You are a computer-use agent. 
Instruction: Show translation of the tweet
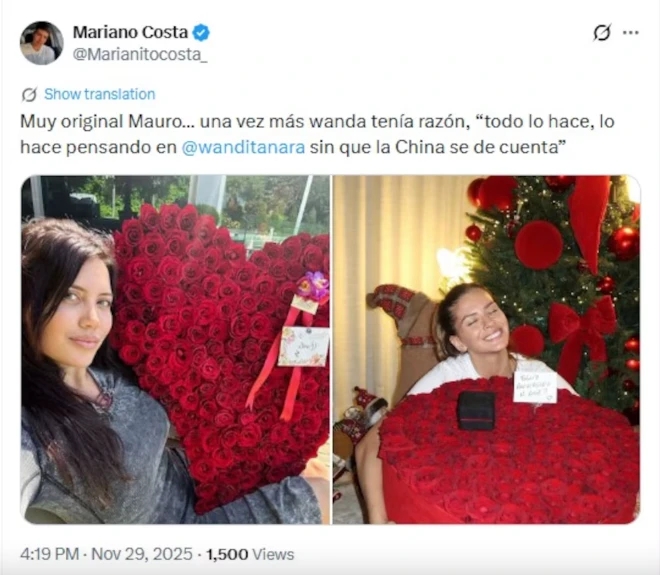[x=99, y=94]
